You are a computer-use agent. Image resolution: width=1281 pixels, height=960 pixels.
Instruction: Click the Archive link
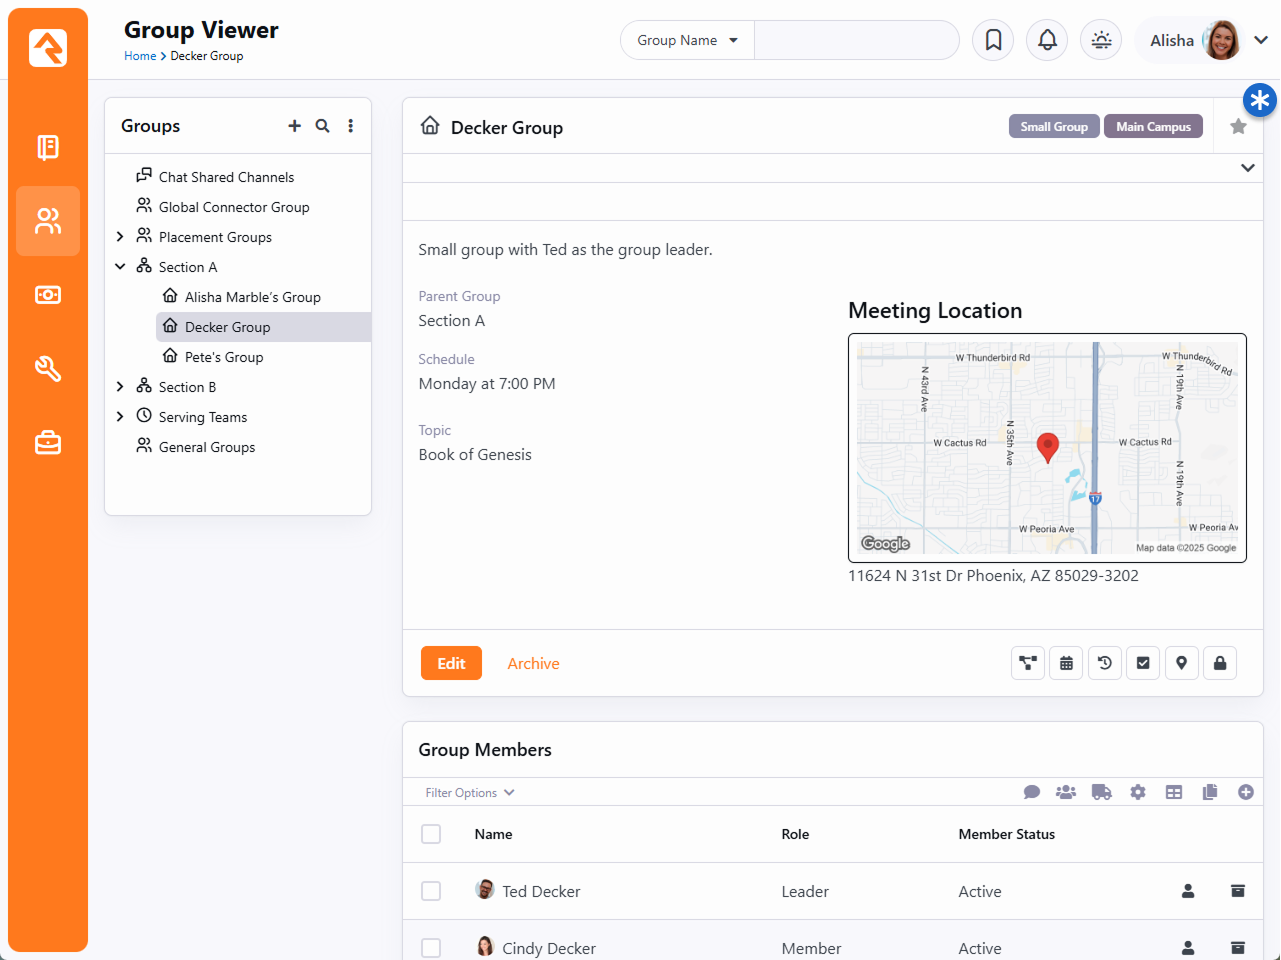(x=533, y=663)
